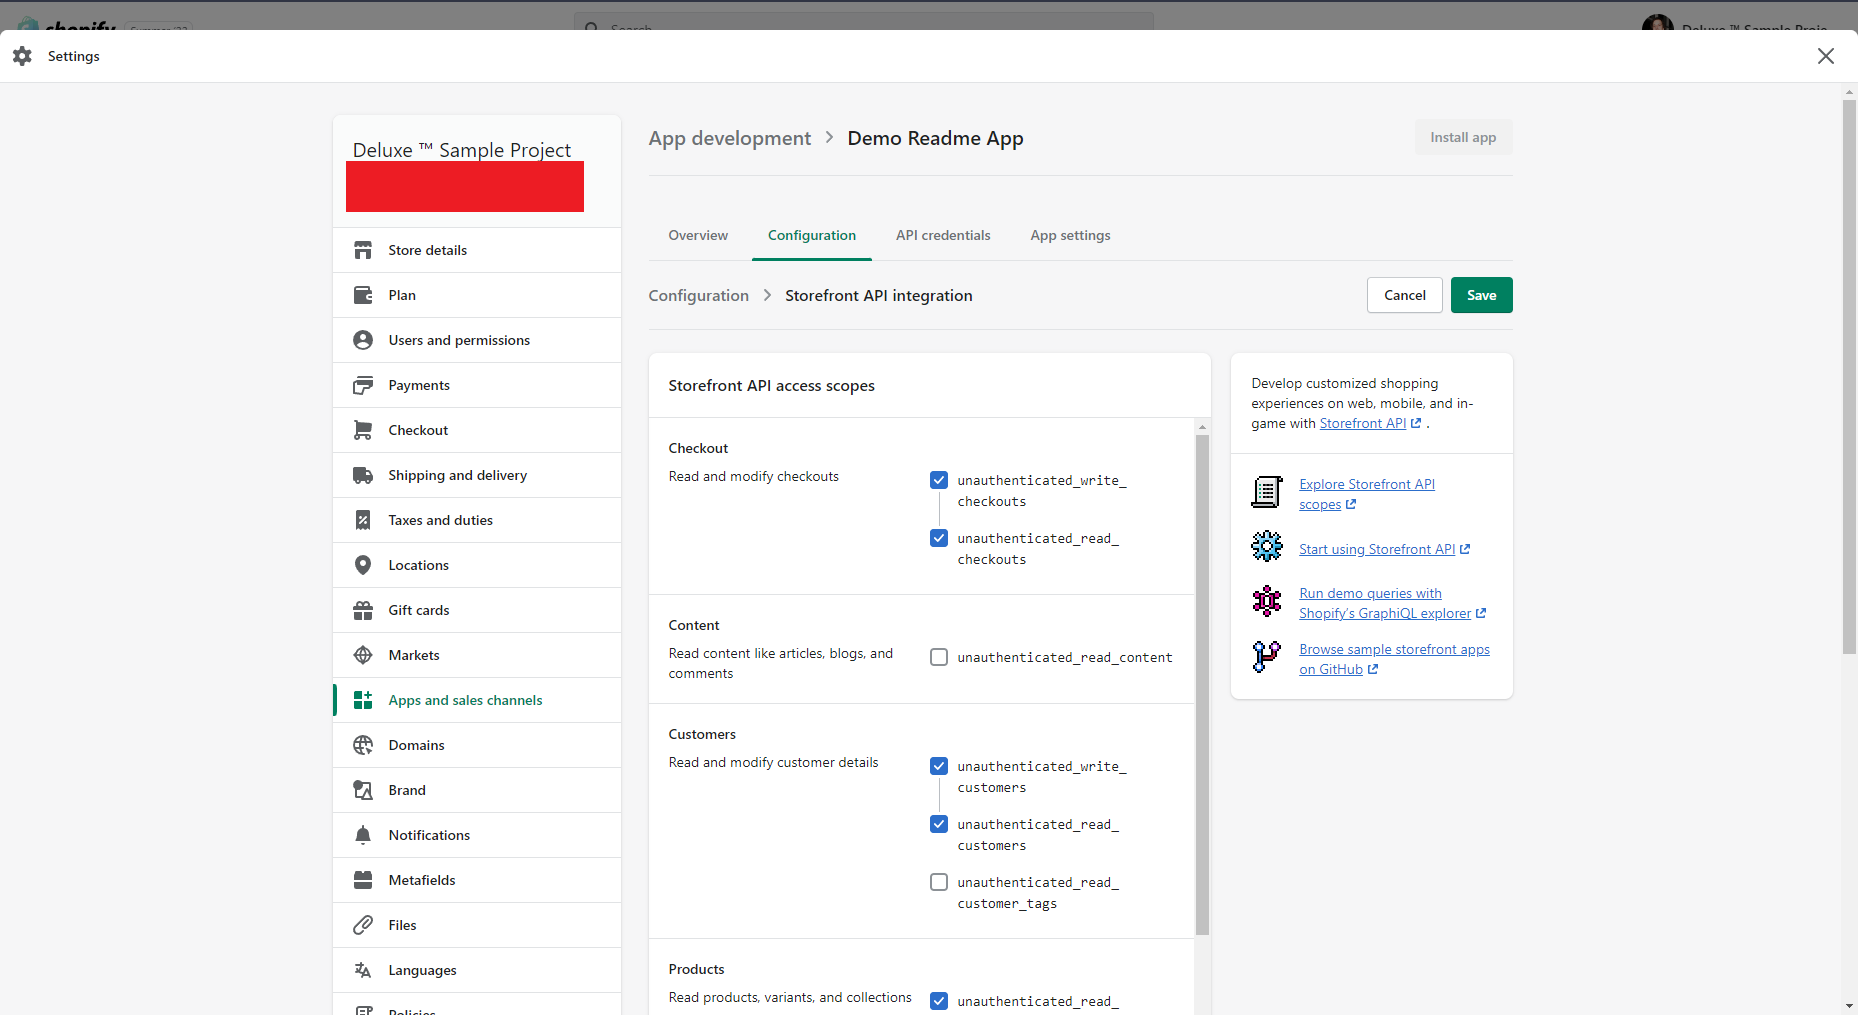Screen dimensions: 1858x1015
Task: Click the scroll-up arrow of scopes list
Action: (1202, 427)
